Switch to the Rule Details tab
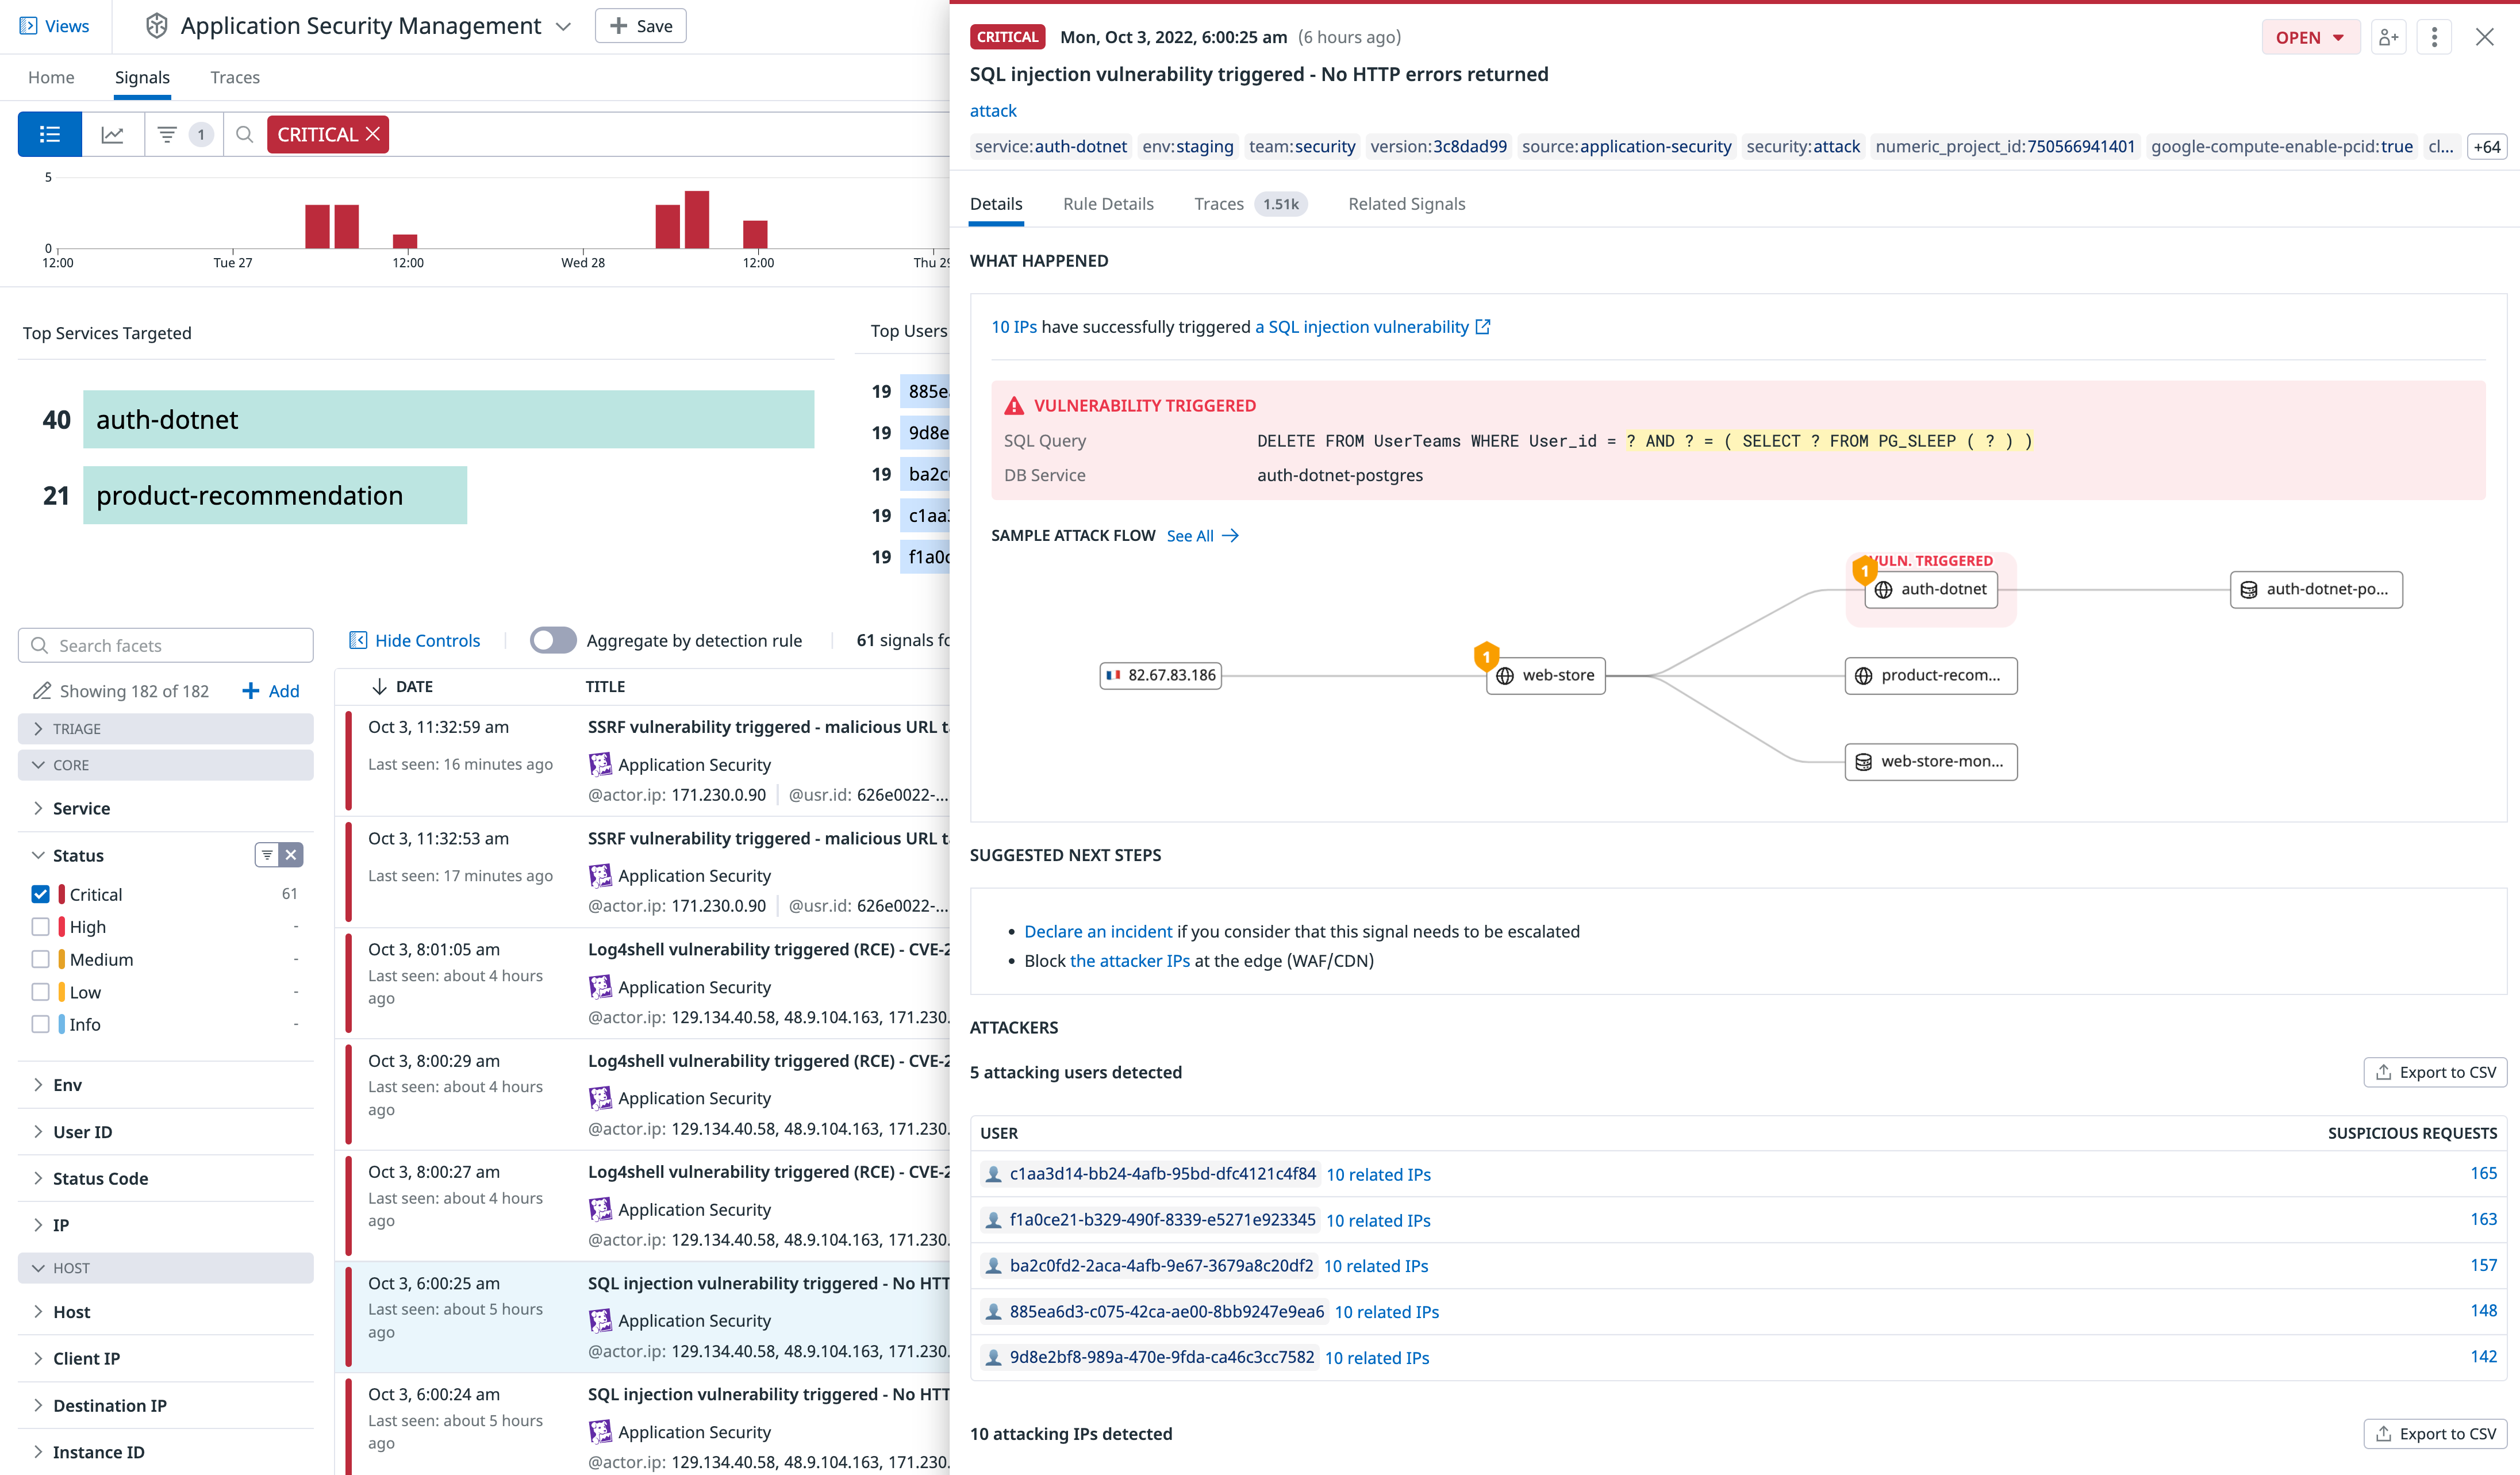Viewport: 2520px width, 1475px height. coord(1108,203)
